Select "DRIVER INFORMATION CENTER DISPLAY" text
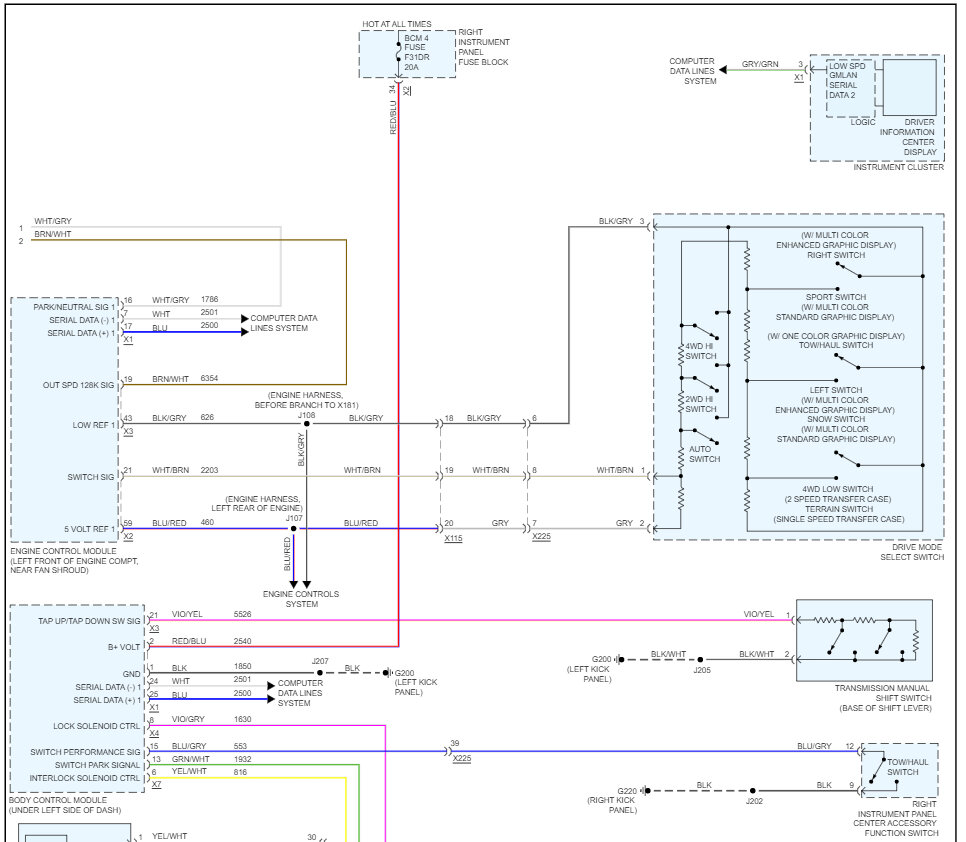This screenshot has height=842, width=966. (x=907, y=137)
